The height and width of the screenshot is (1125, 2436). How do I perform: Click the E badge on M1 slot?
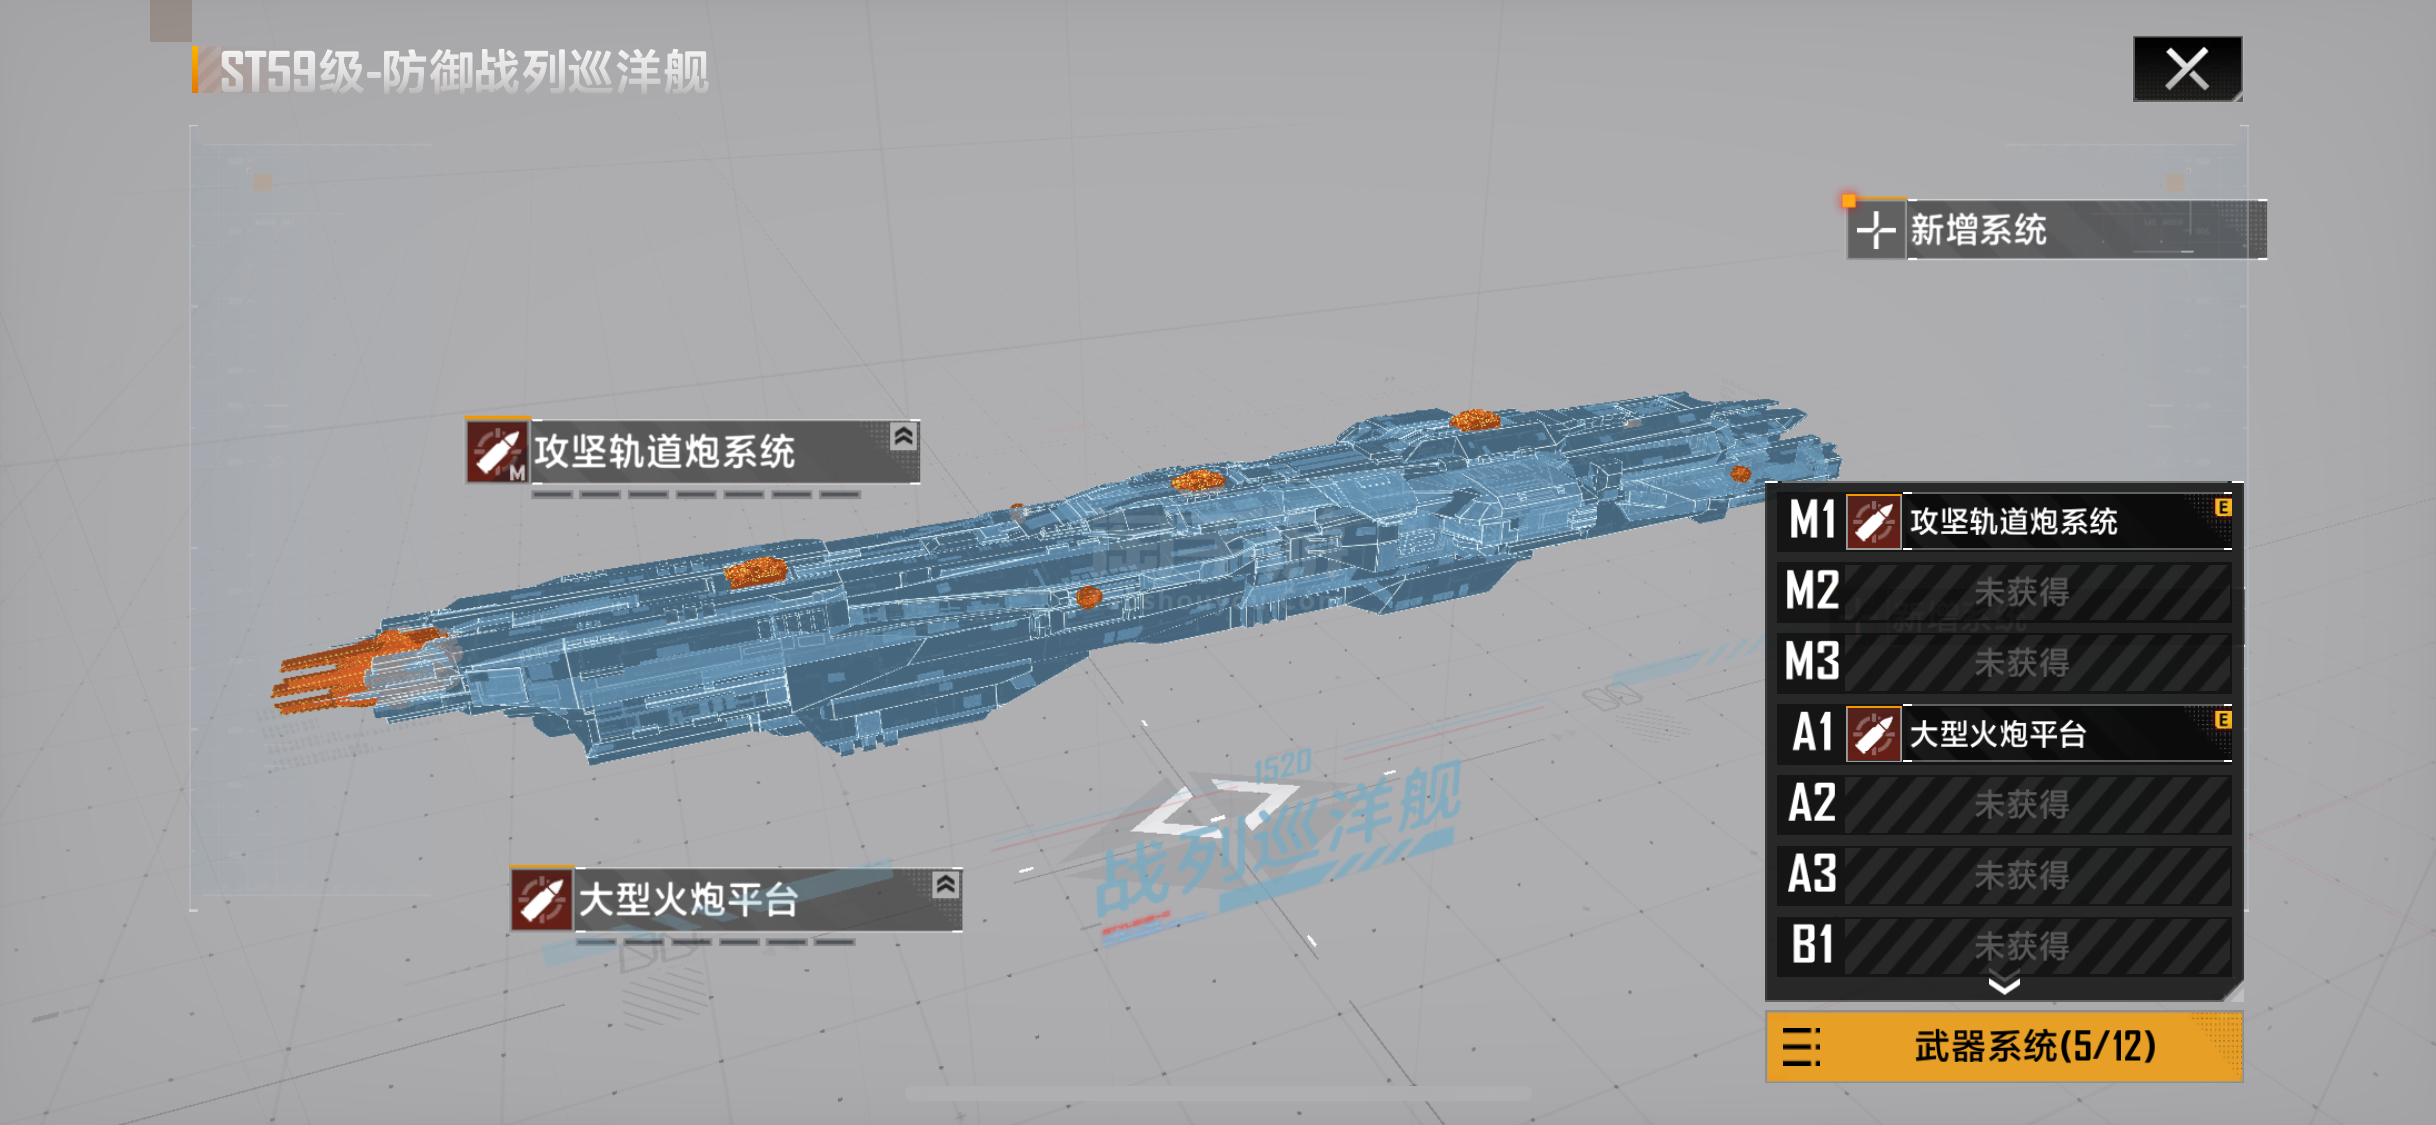(x=2223, y=508)
